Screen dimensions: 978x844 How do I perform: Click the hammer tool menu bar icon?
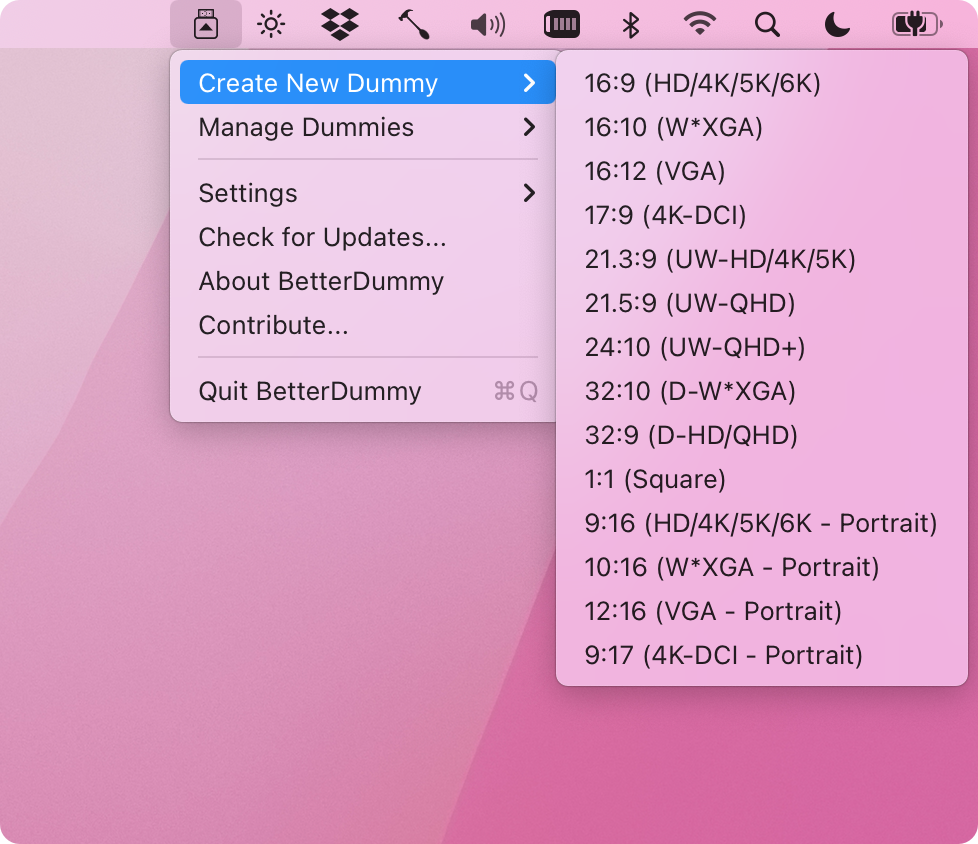click(414, 25)
